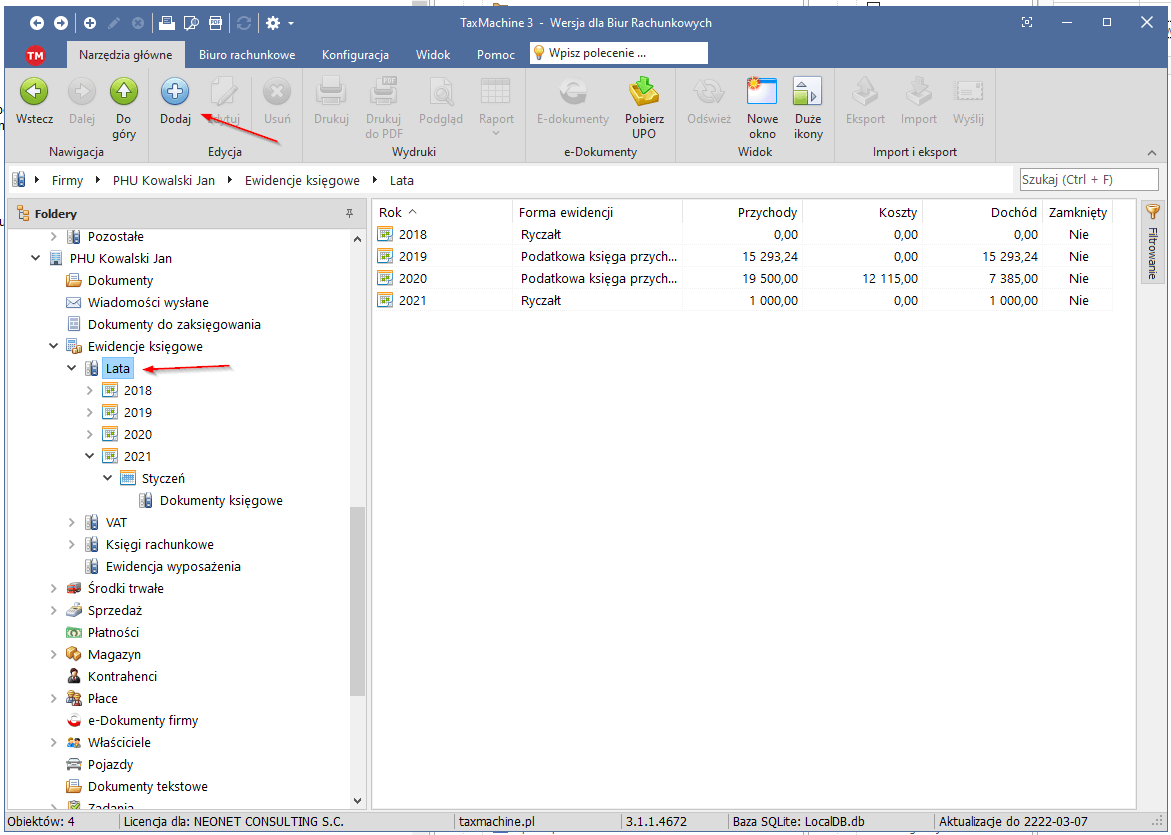Screen dimensions: 1171x835
Task: Pin the Foldery panel with pushpin
Action: pyautogui.click(x=350, y=214)
